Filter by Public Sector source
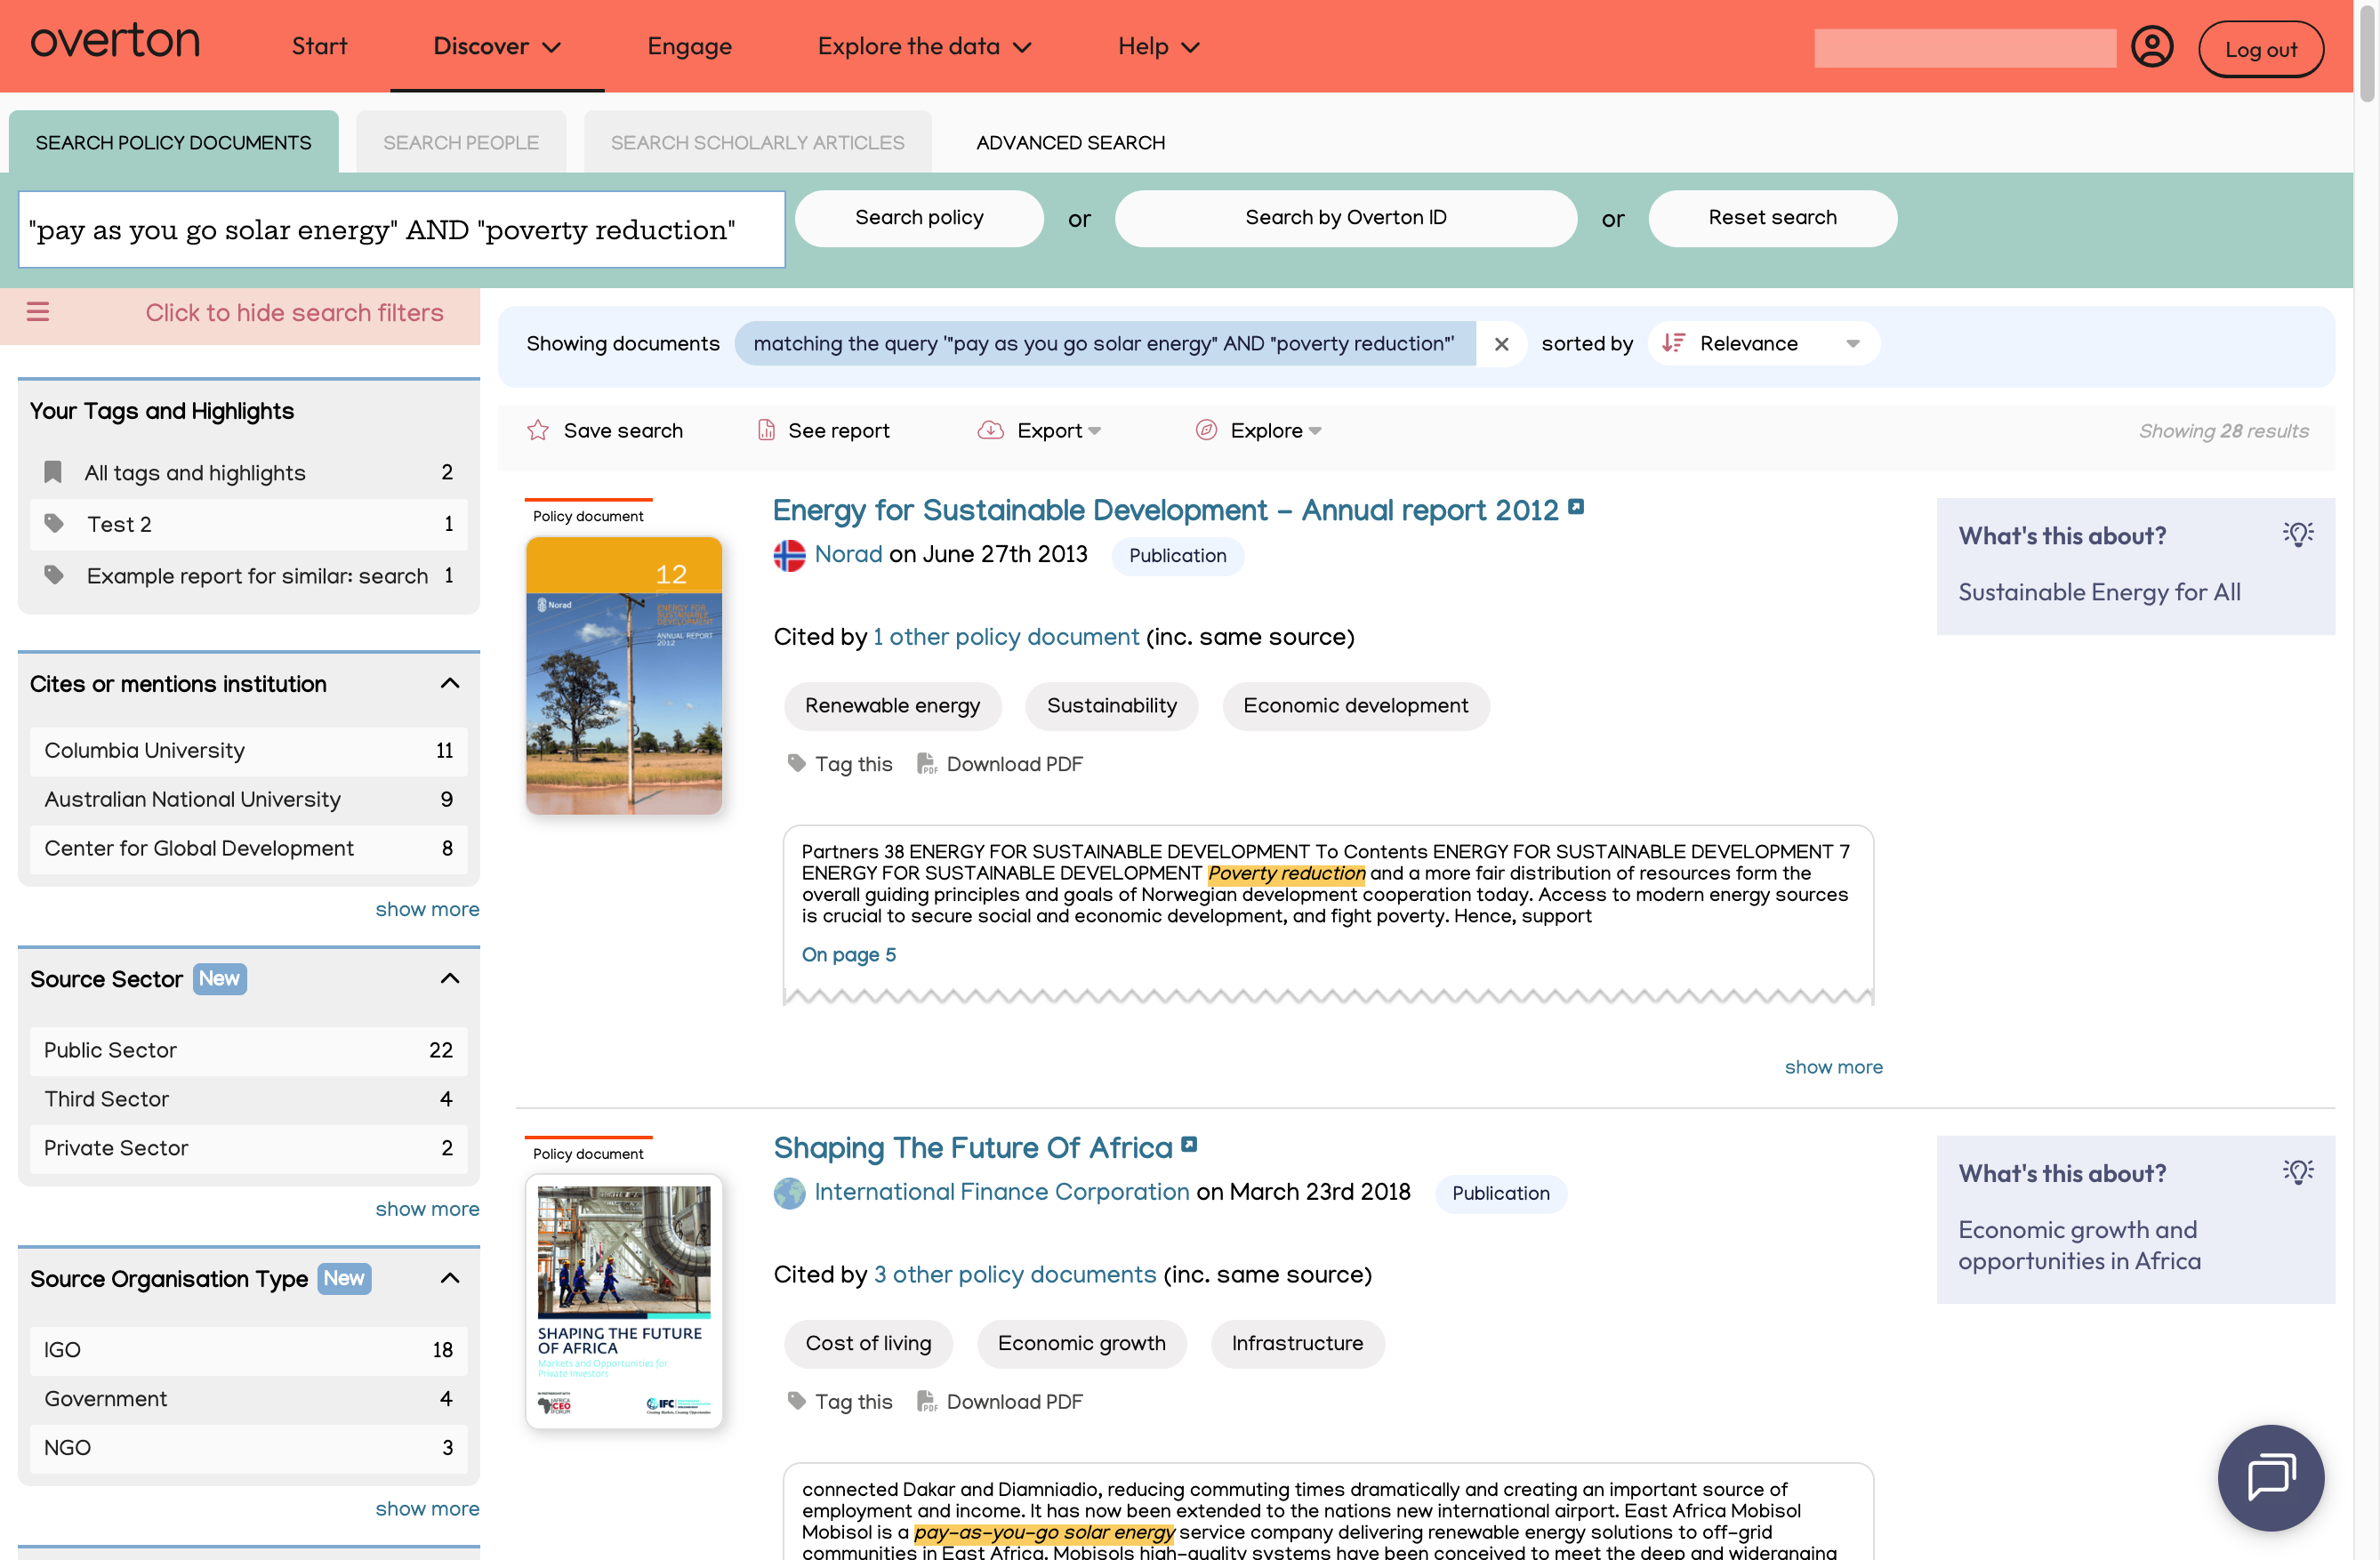Image resolution: width=2380 pixels, height=1560 pixels. coord(248,1050)
